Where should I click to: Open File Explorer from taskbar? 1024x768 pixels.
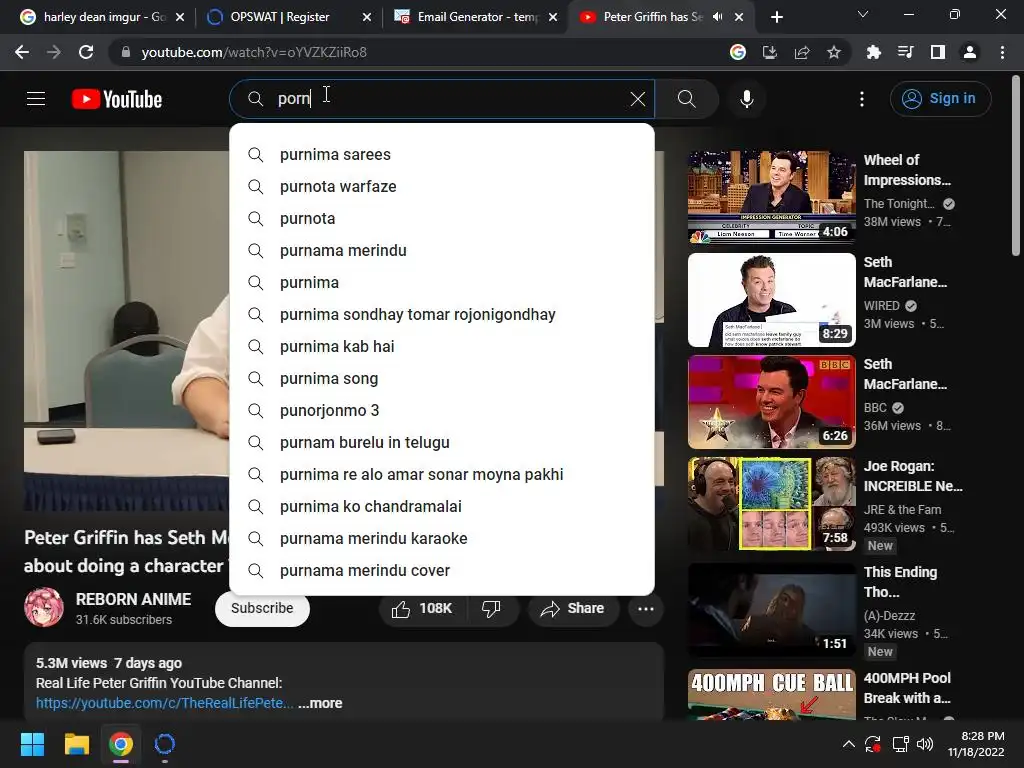click(x=76, y=744)
